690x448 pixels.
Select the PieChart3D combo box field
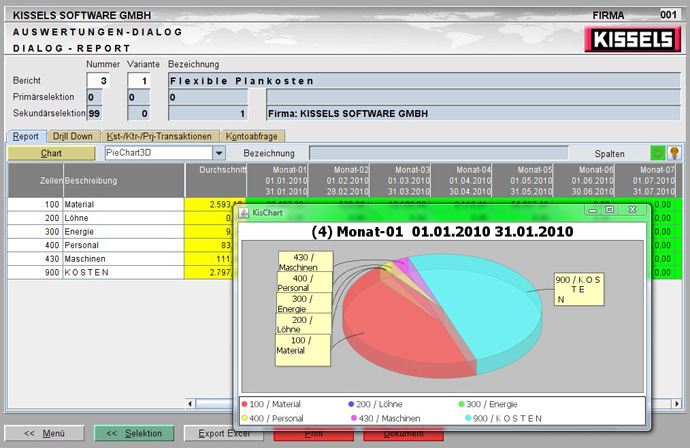pos(159,153)
